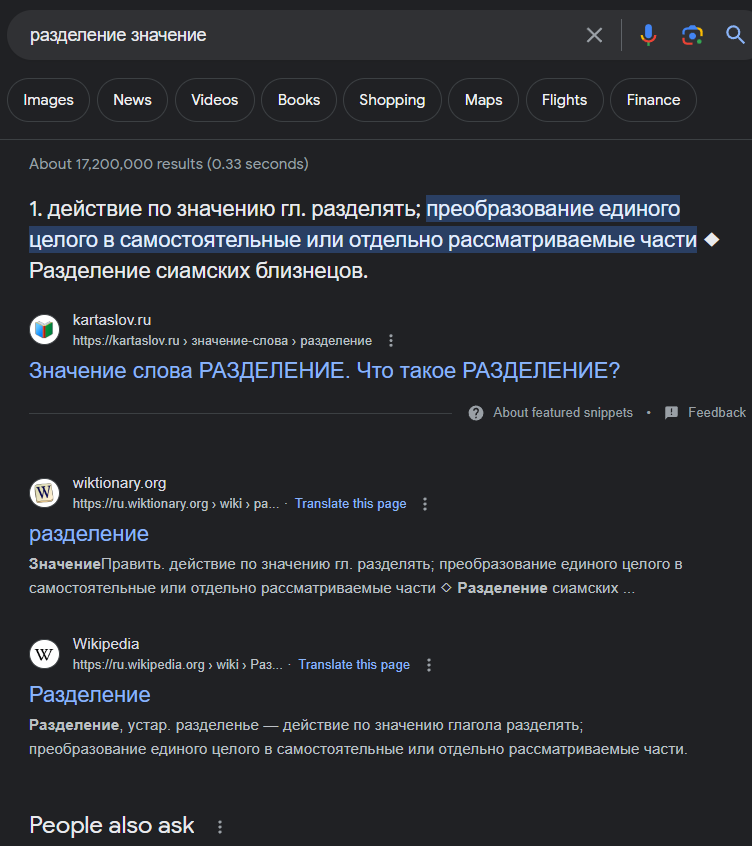Switch to the News tab
The height and width of the screenshot is (846, 752).
(132, 100)
